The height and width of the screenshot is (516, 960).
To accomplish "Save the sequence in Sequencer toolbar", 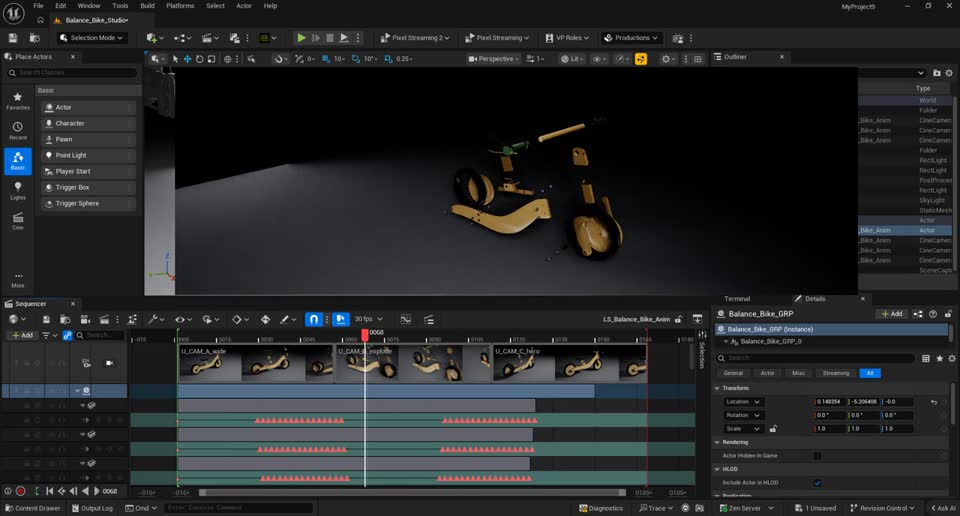I will pyautogui.click(x=46, y=320).
